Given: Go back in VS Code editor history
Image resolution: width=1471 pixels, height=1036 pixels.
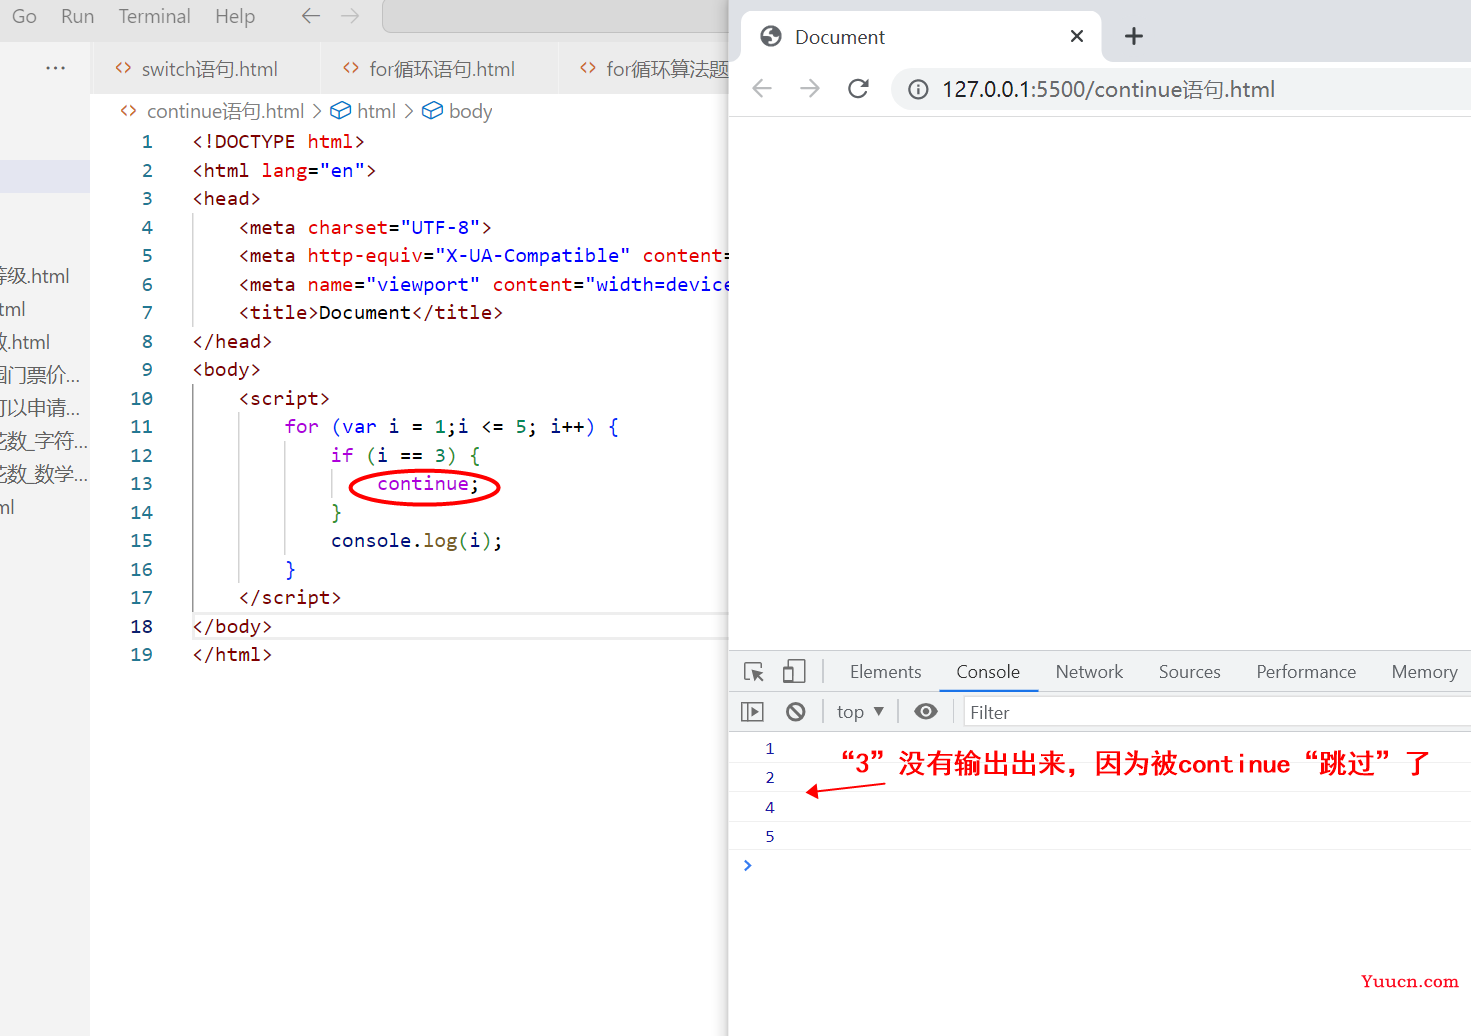Looking at the screenshot, I should [x=311, y=16].
